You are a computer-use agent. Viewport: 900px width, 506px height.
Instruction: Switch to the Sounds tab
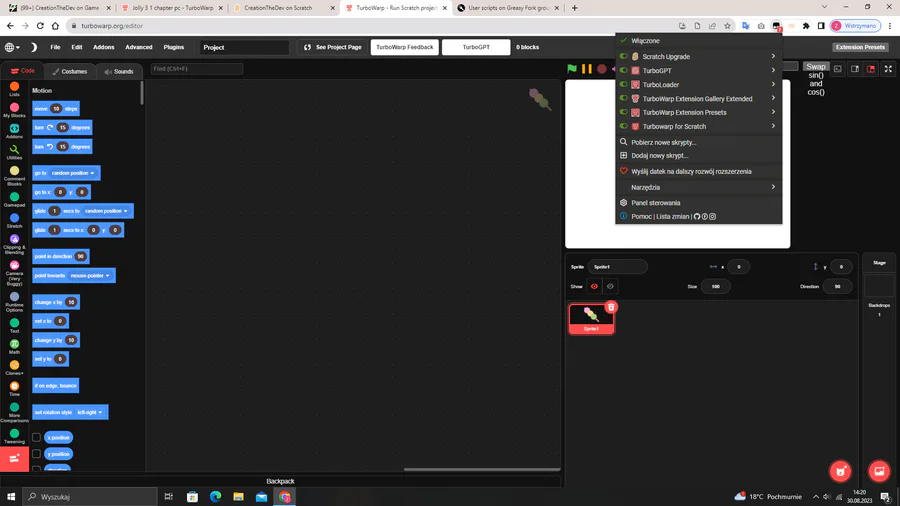point(119,71)
